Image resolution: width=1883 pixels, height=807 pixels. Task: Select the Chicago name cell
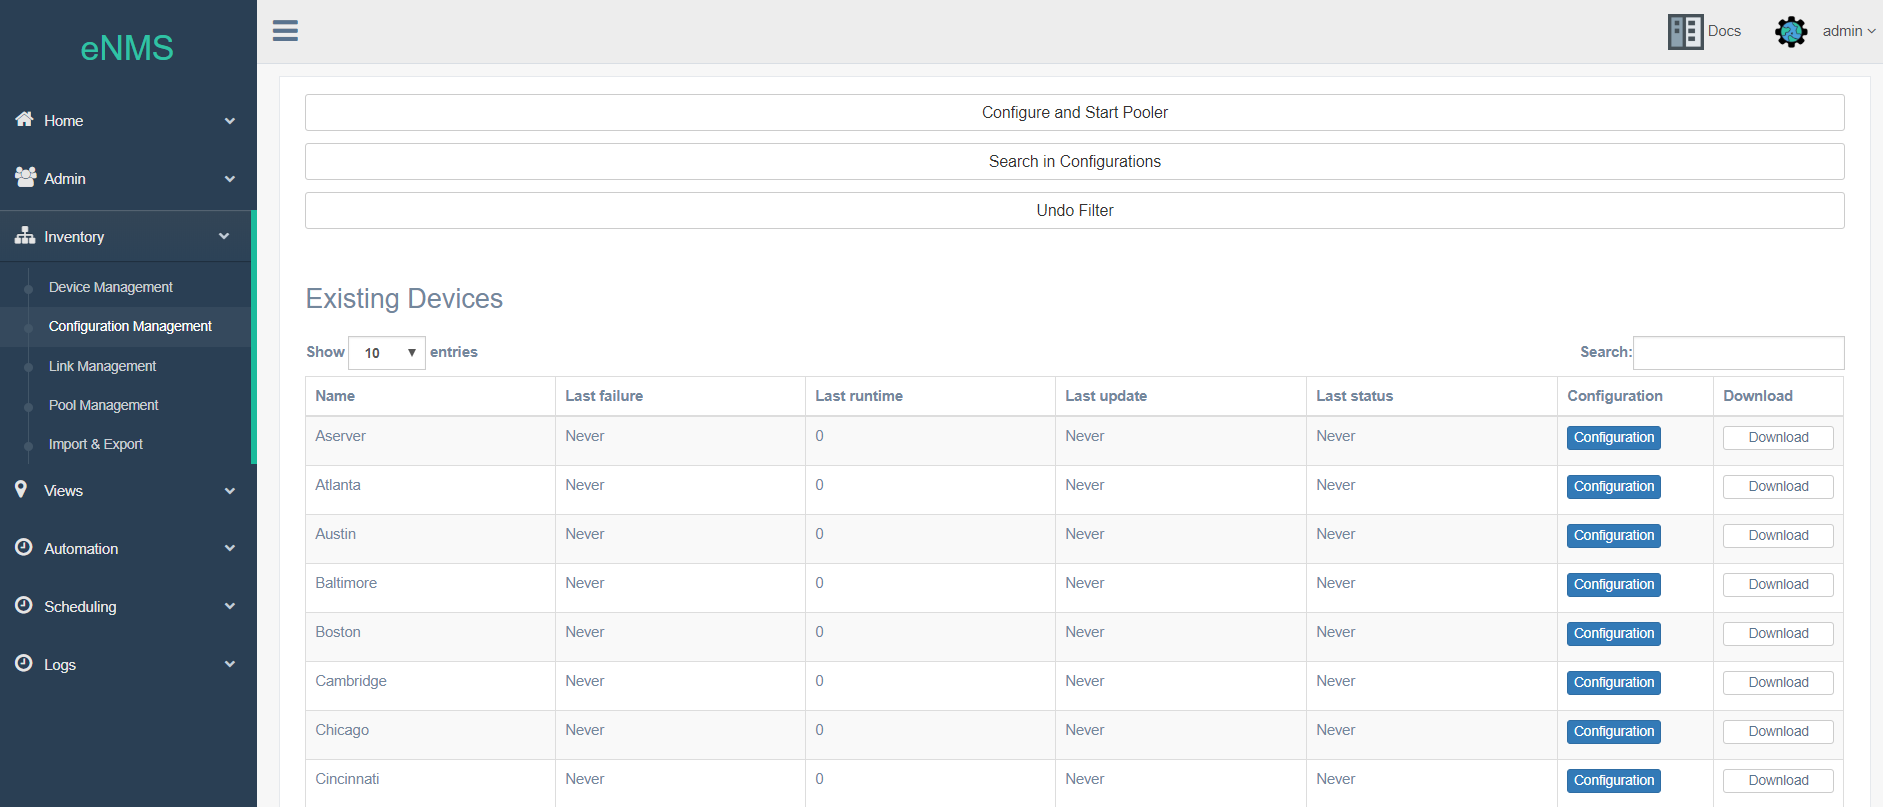[430, 735]
